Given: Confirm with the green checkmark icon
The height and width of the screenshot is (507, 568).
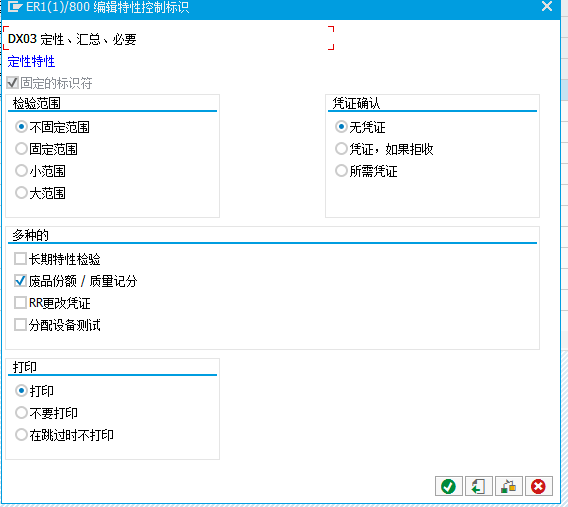Looking at the screenshot, I should pyautogui.click(x=448, y=486).
